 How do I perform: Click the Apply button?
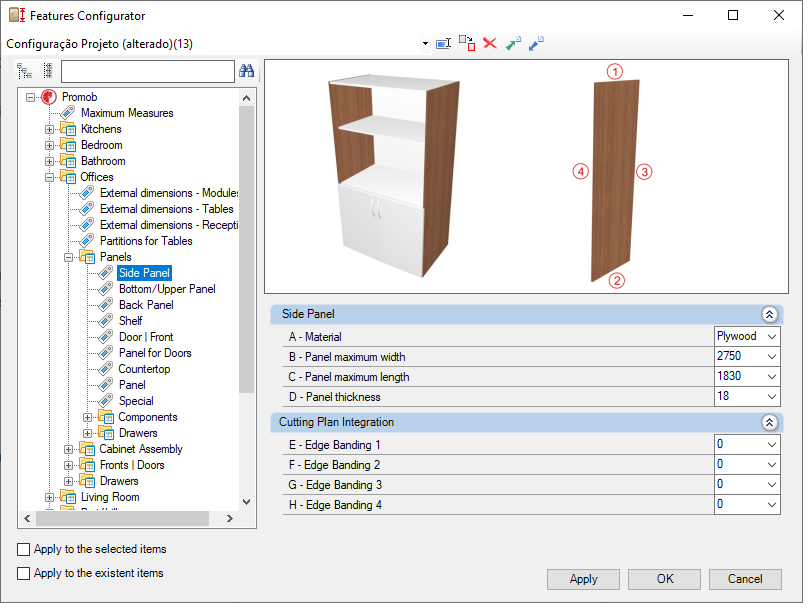click(x=583, y=579)
